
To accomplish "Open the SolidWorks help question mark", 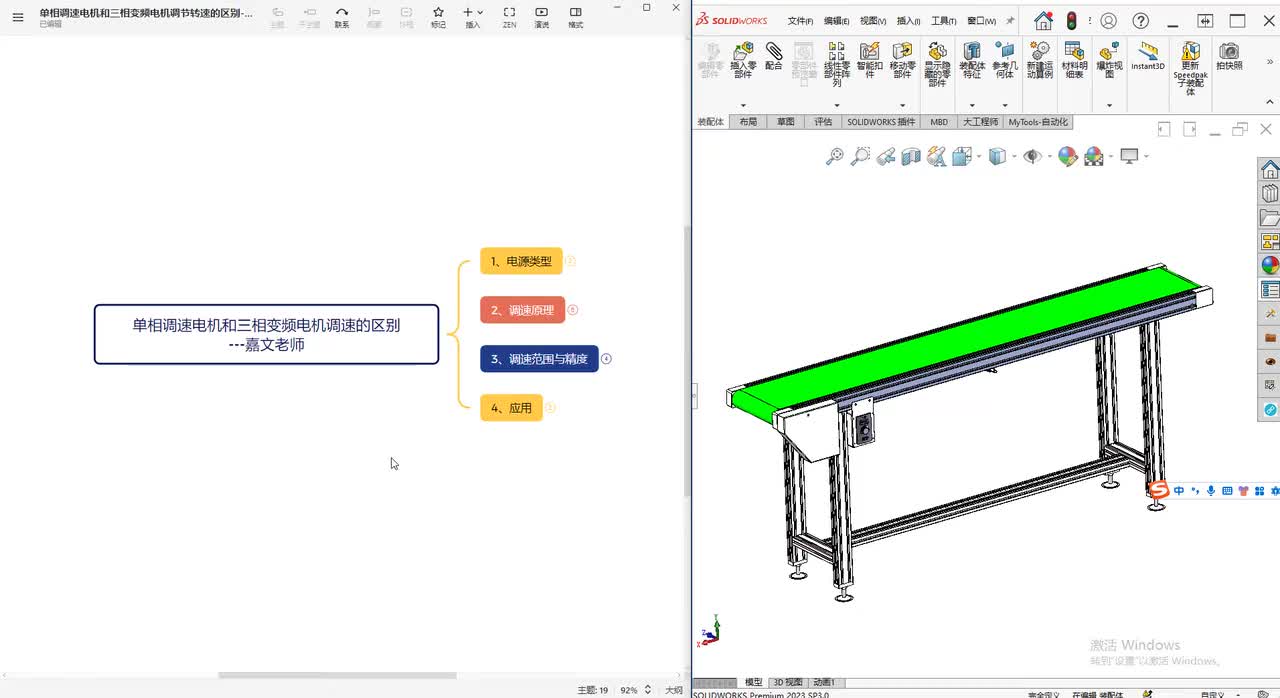I will pos(1141,21).
